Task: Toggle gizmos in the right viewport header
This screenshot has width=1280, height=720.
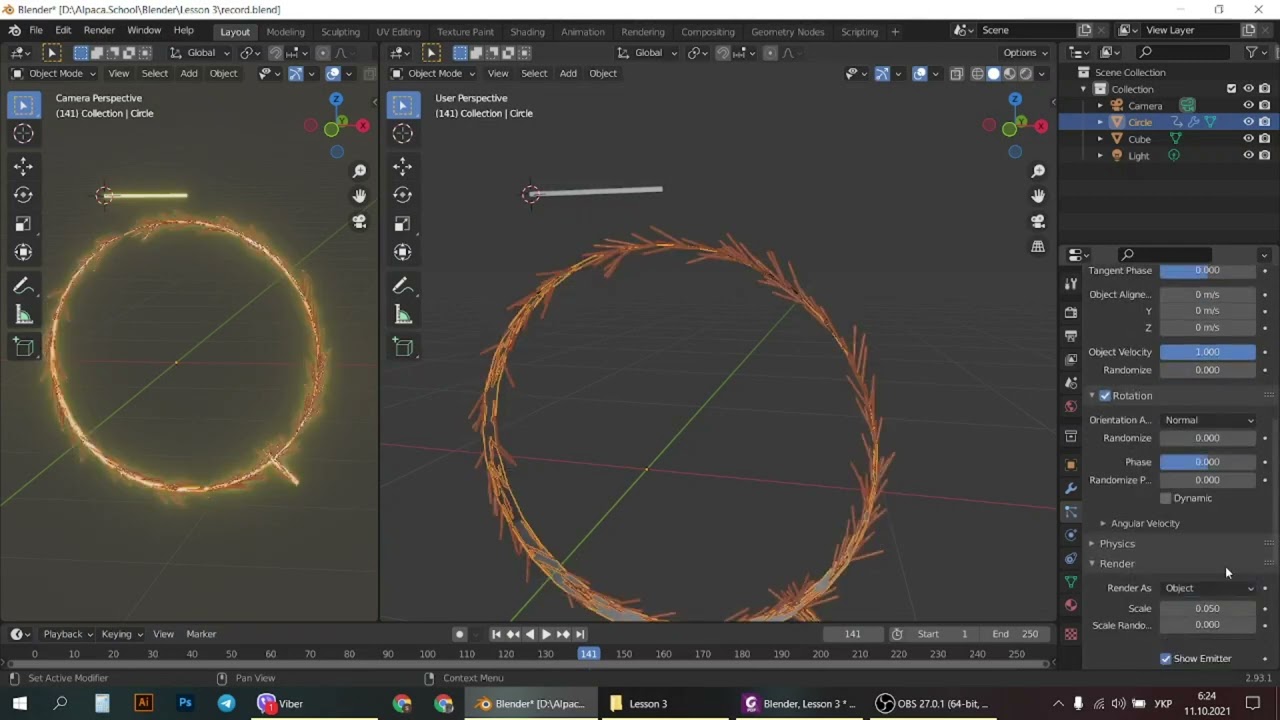Action: point(882,73)
